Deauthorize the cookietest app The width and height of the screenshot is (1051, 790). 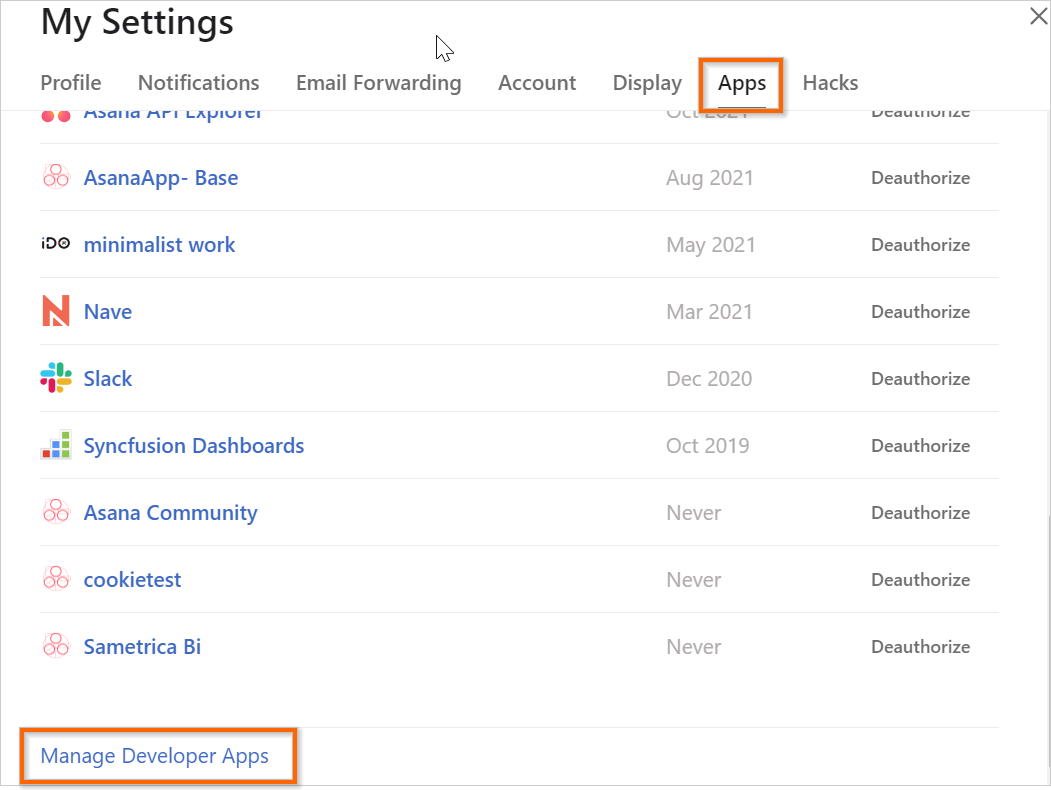920,580
